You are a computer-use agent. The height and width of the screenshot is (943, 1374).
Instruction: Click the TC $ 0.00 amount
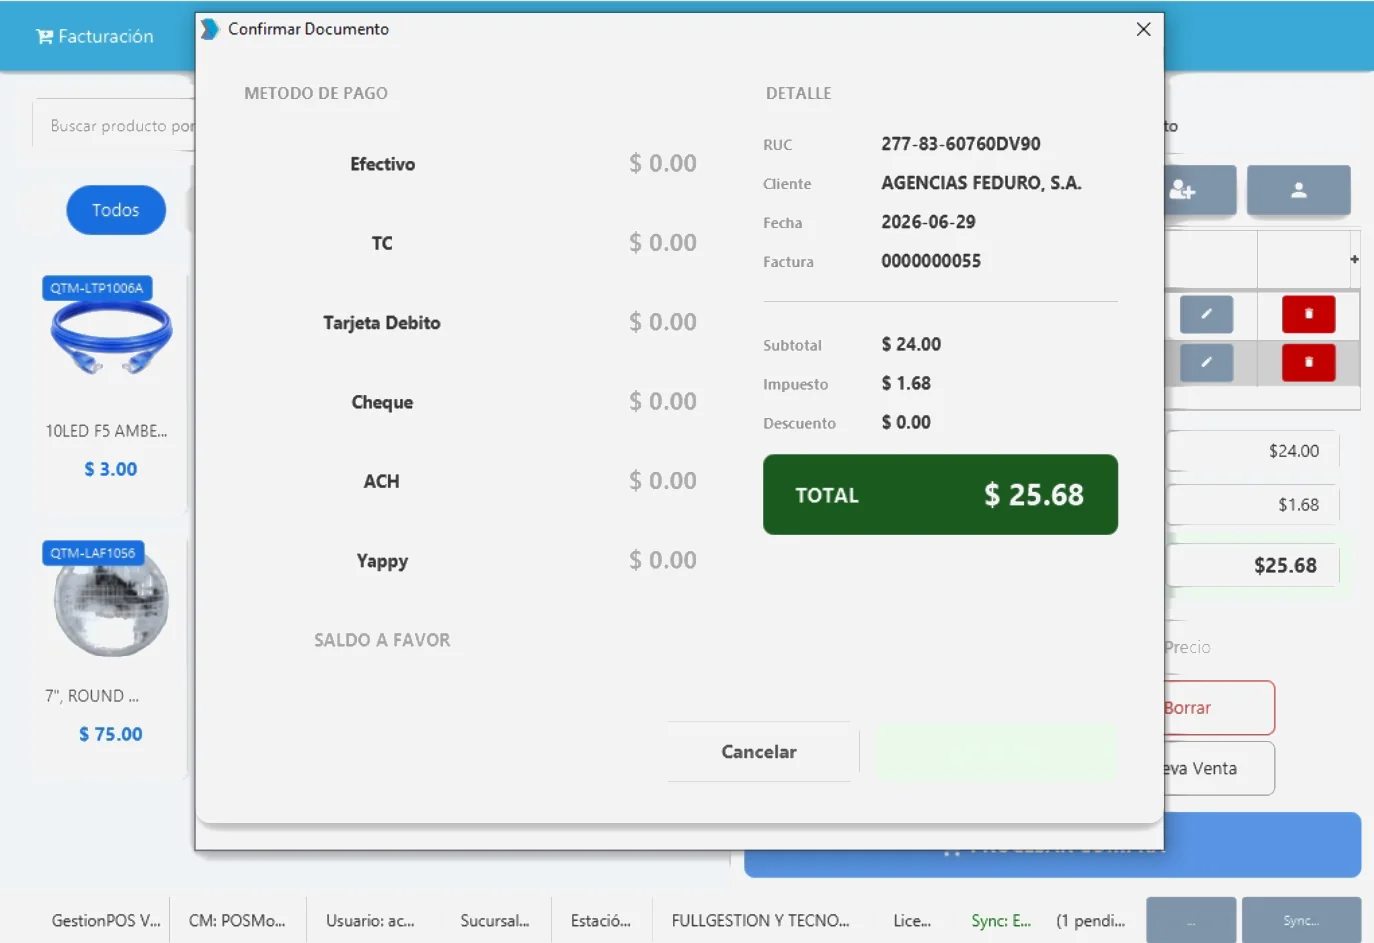pos(662,242)
